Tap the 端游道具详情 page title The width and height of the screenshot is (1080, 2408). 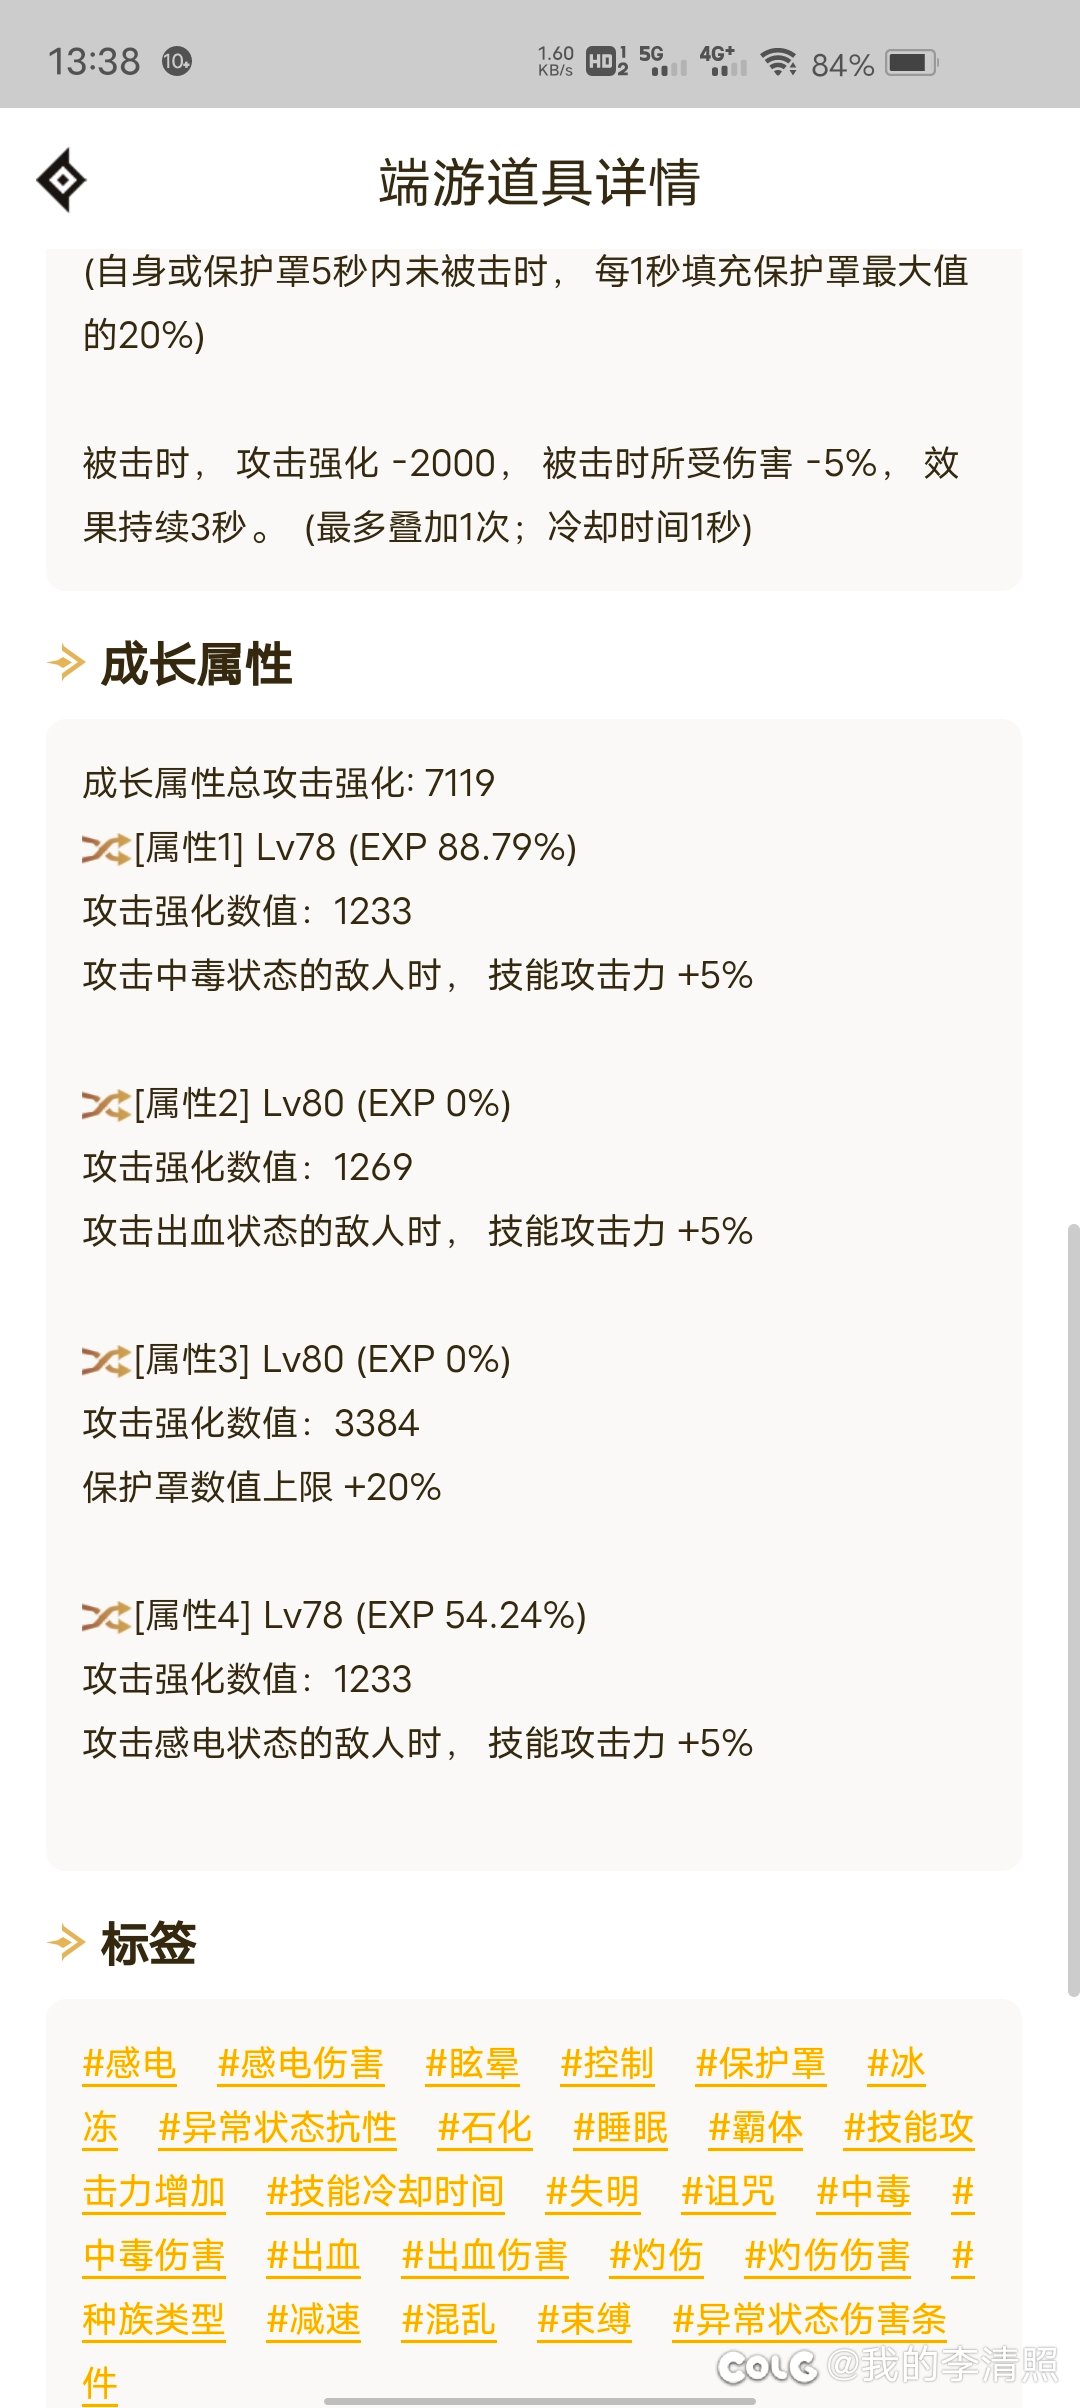[x=540, y=182]
